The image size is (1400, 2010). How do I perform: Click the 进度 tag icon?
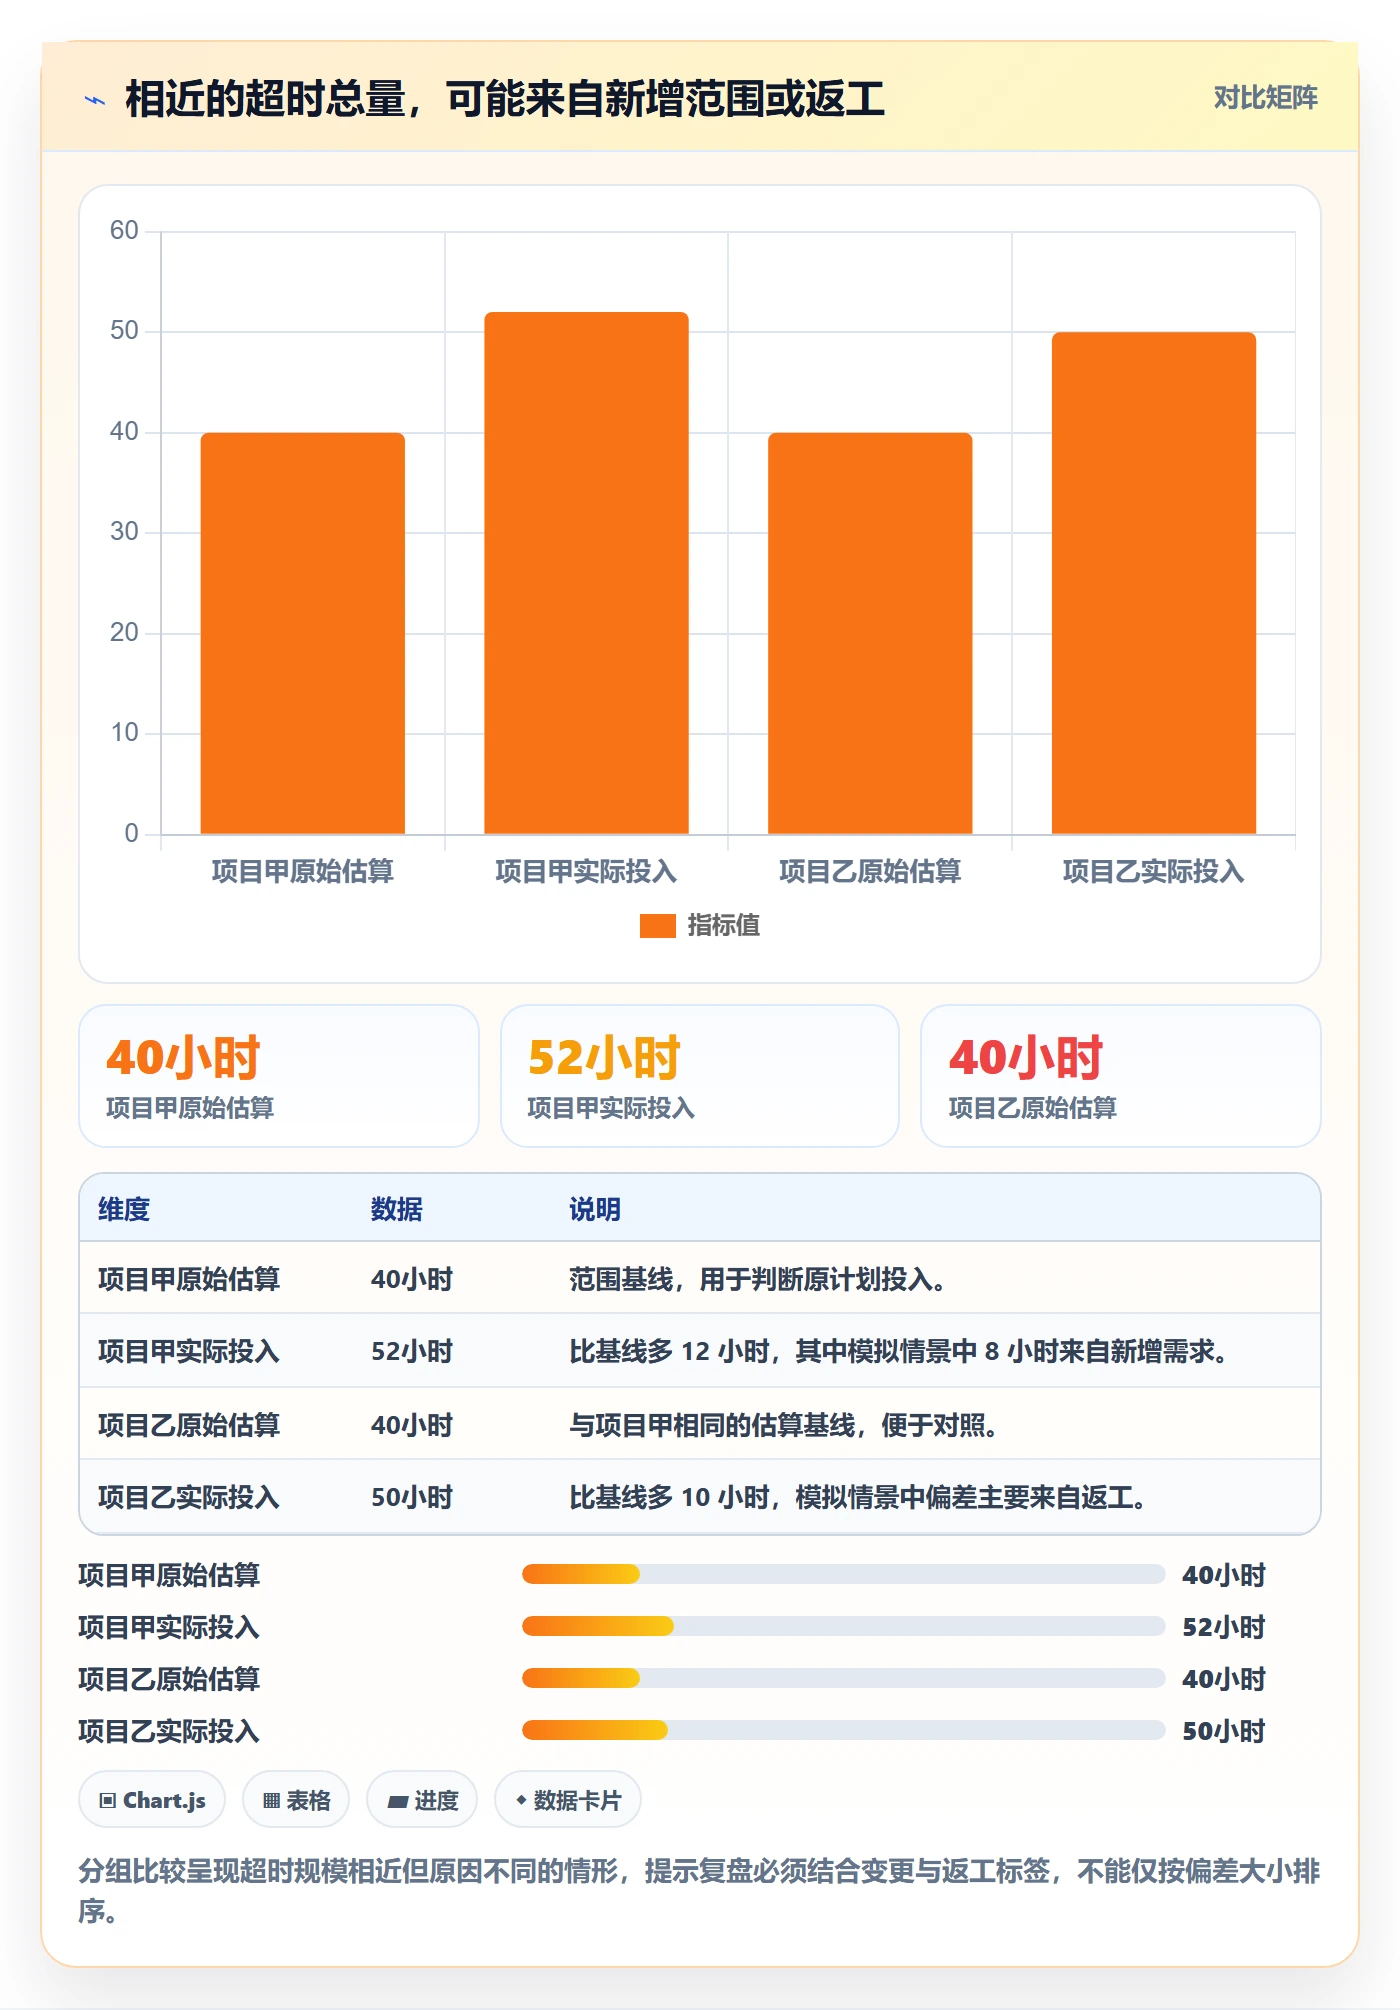click(x=397, y=1801)
